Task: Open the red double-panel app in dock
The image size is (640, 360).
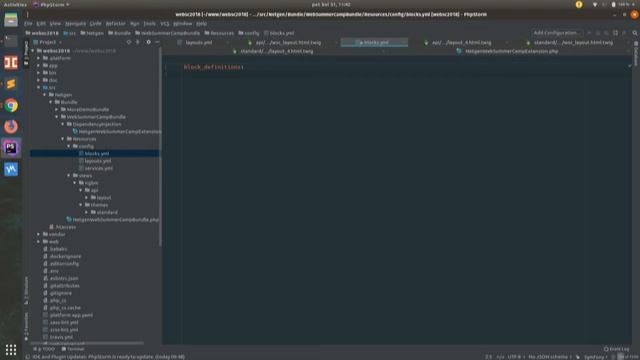Action: click(11, 62)
